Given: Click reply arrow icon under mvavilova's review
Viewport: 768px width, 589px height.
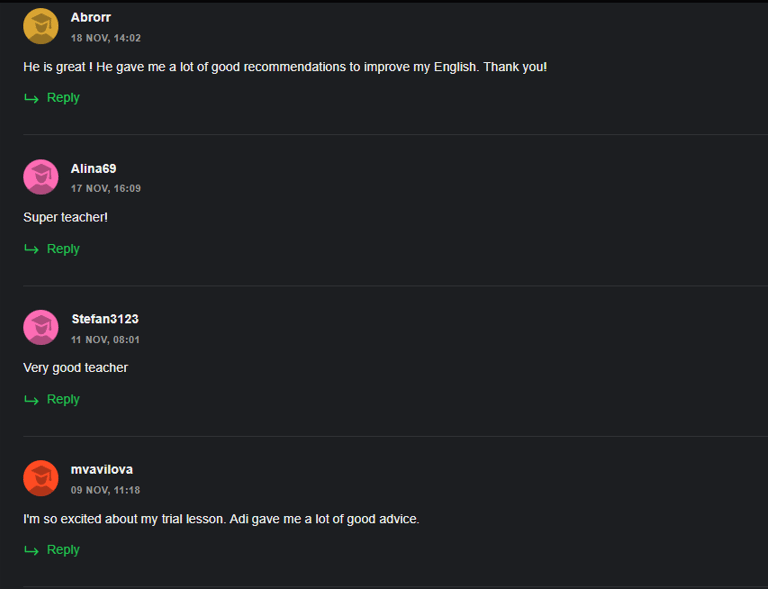Looking at the screenshot, I should [x=31, y=550].
